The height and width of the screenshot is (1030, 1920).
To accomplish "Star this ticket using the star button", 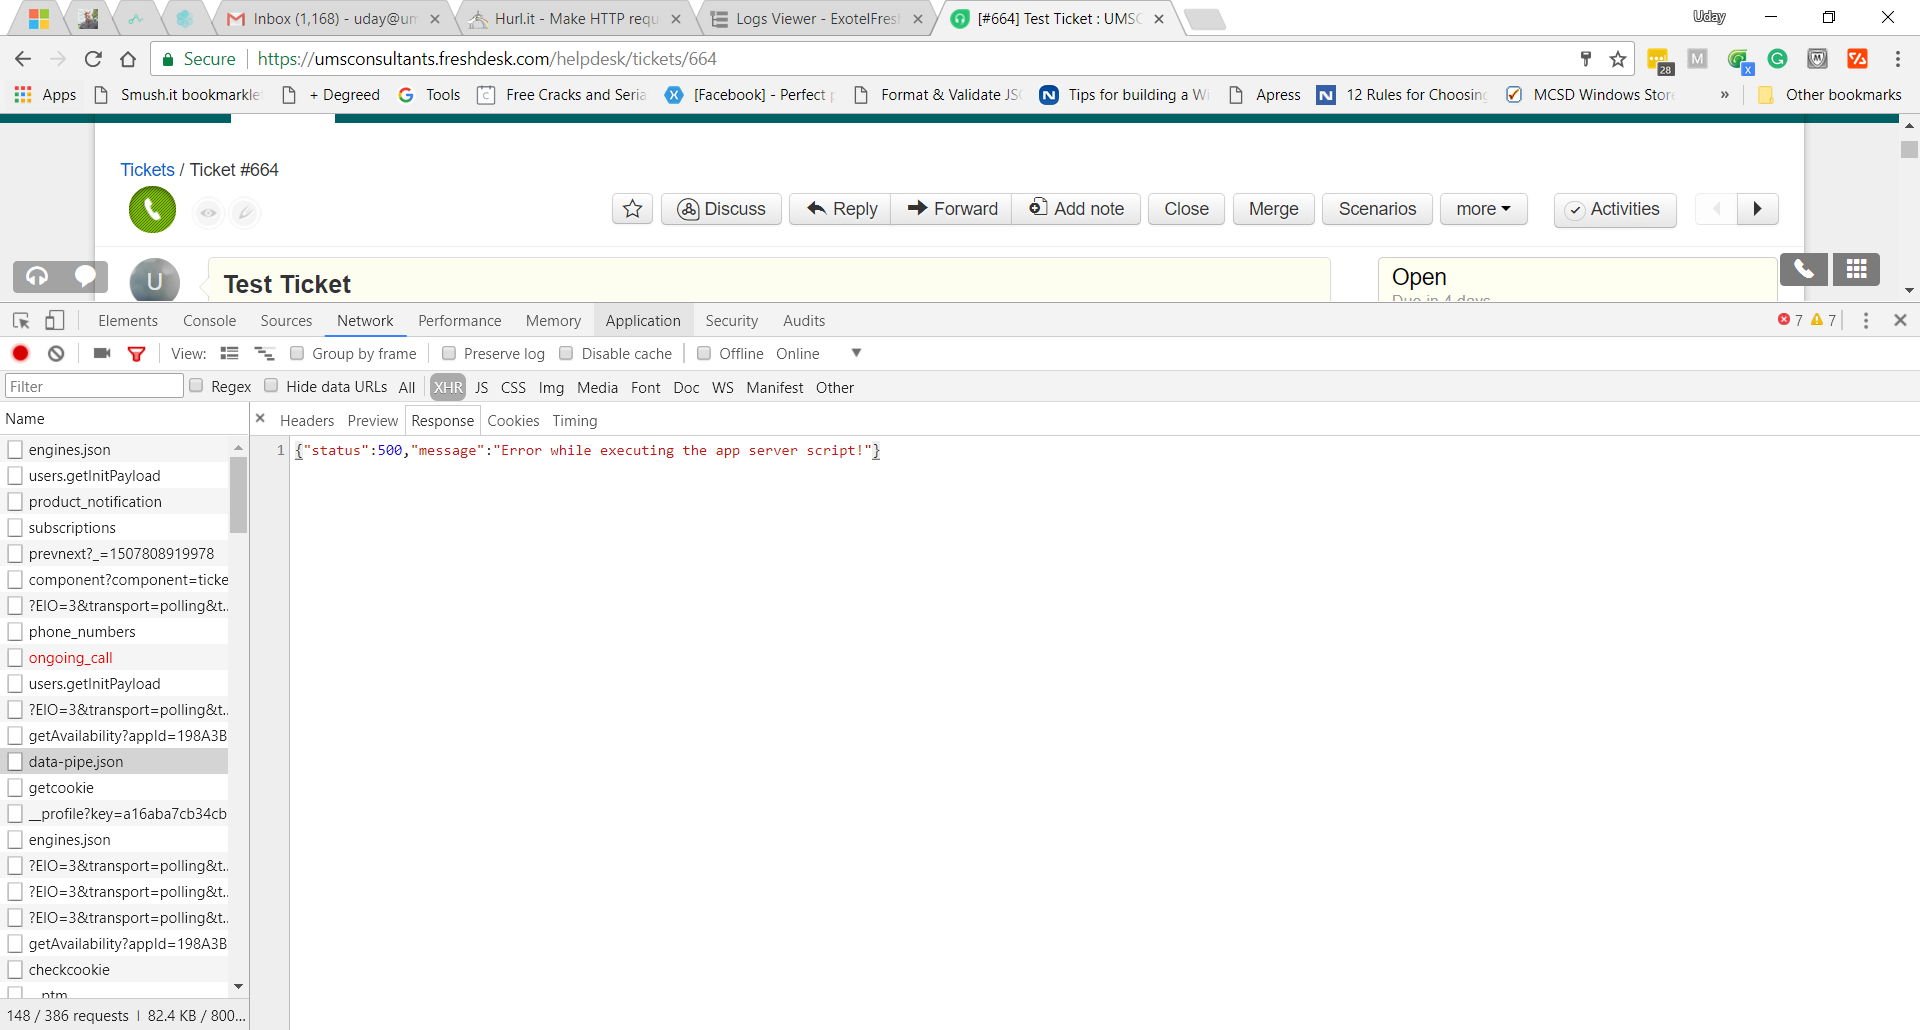I will click(x=632, y=209).
